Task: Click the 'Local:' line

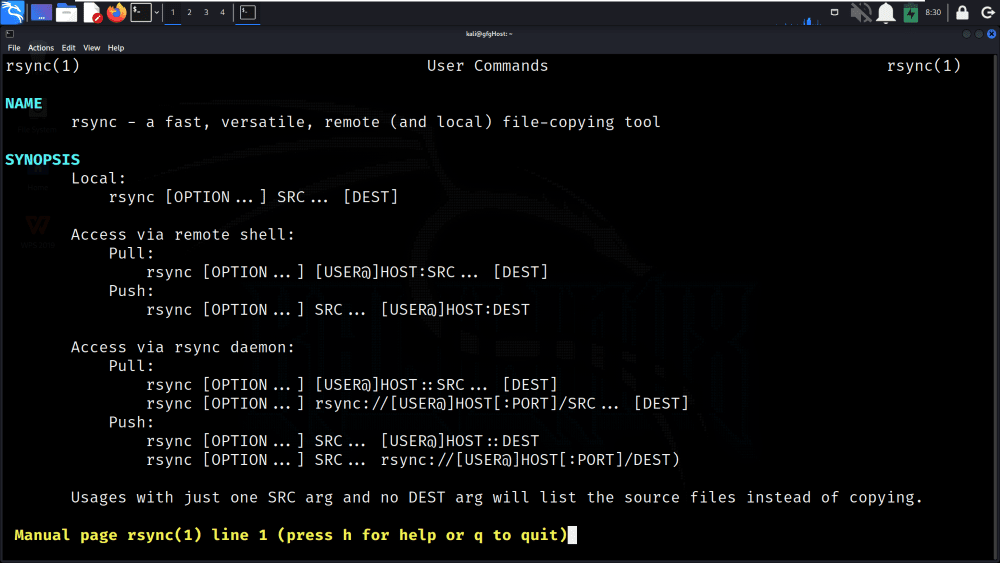Action: 99,179
